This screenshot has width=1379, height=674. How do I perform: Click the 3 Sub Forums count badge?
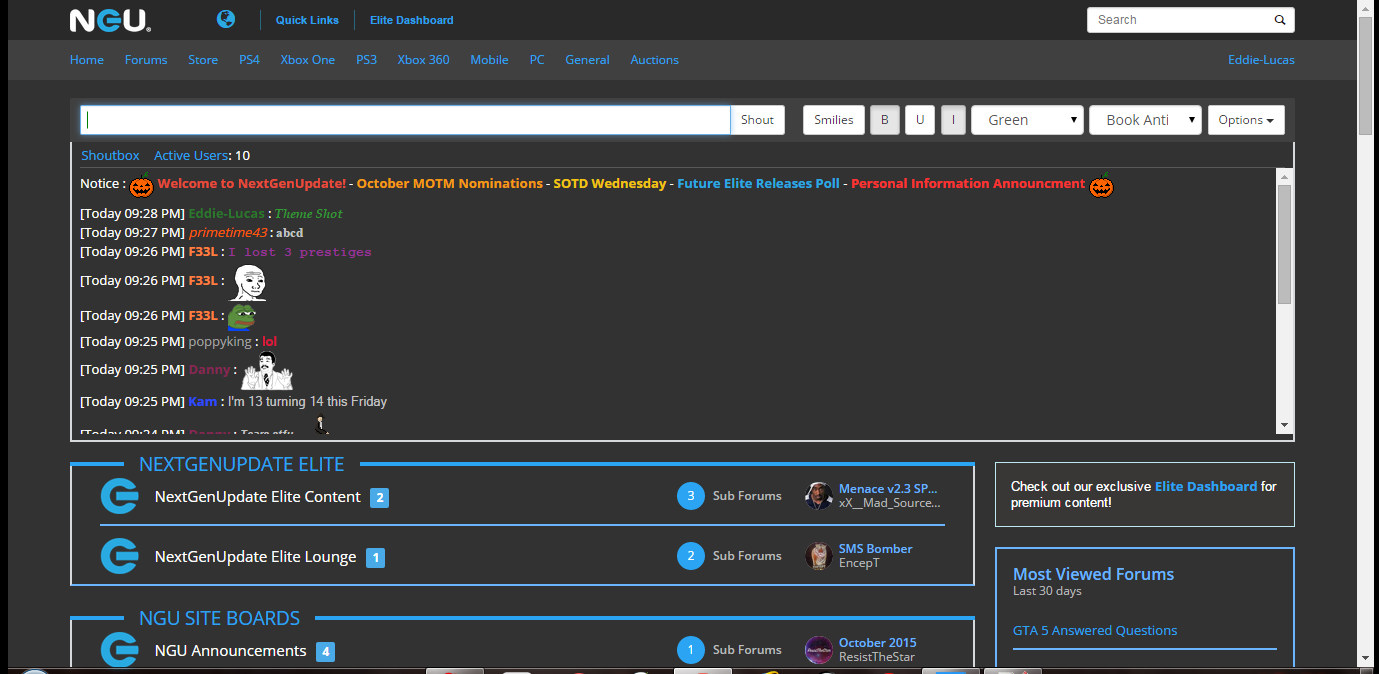(x=690, y=496)
